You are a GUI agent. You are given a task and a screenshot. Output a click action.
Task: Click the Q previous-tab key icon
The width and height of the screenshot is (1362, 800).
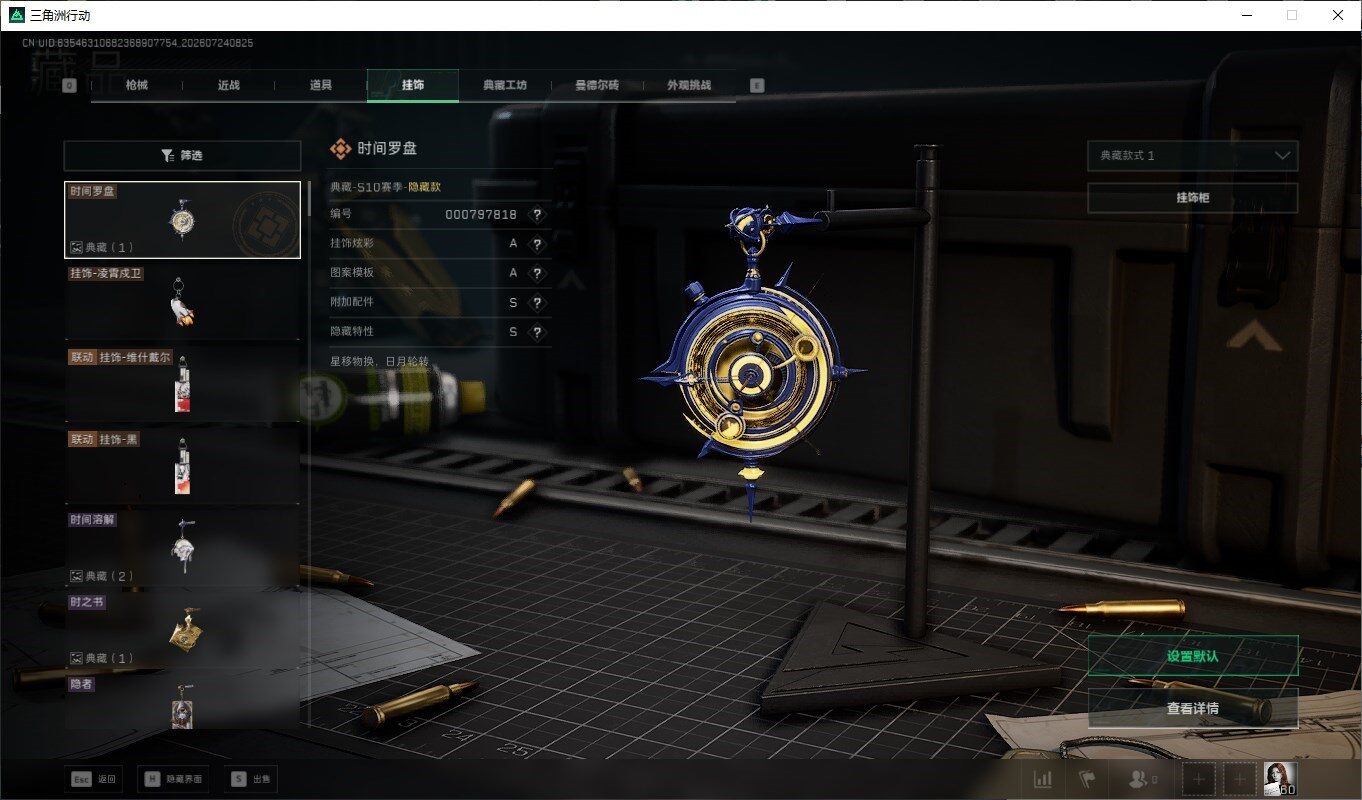[x=69, y=86]
